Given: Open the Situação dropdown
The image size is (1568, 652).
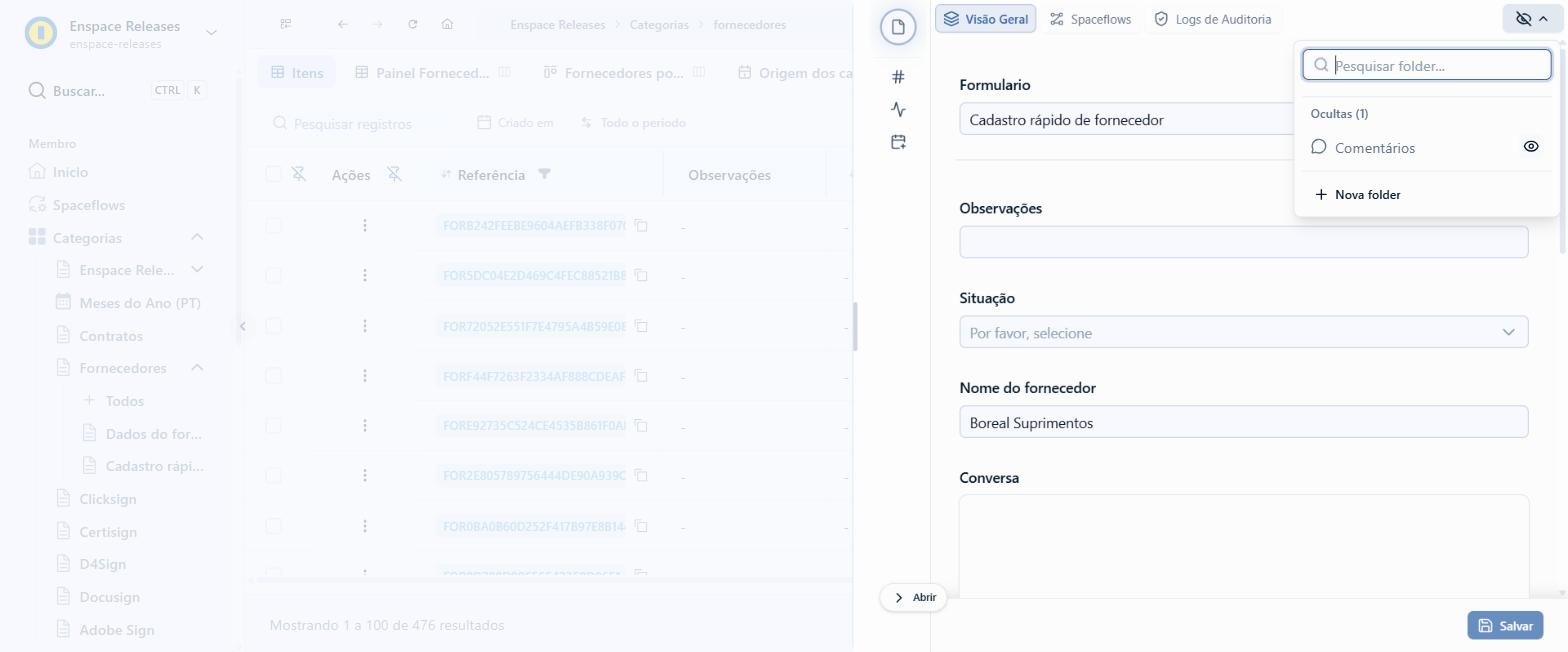Looking at the screenshot, I should (x=1243, y=332).
